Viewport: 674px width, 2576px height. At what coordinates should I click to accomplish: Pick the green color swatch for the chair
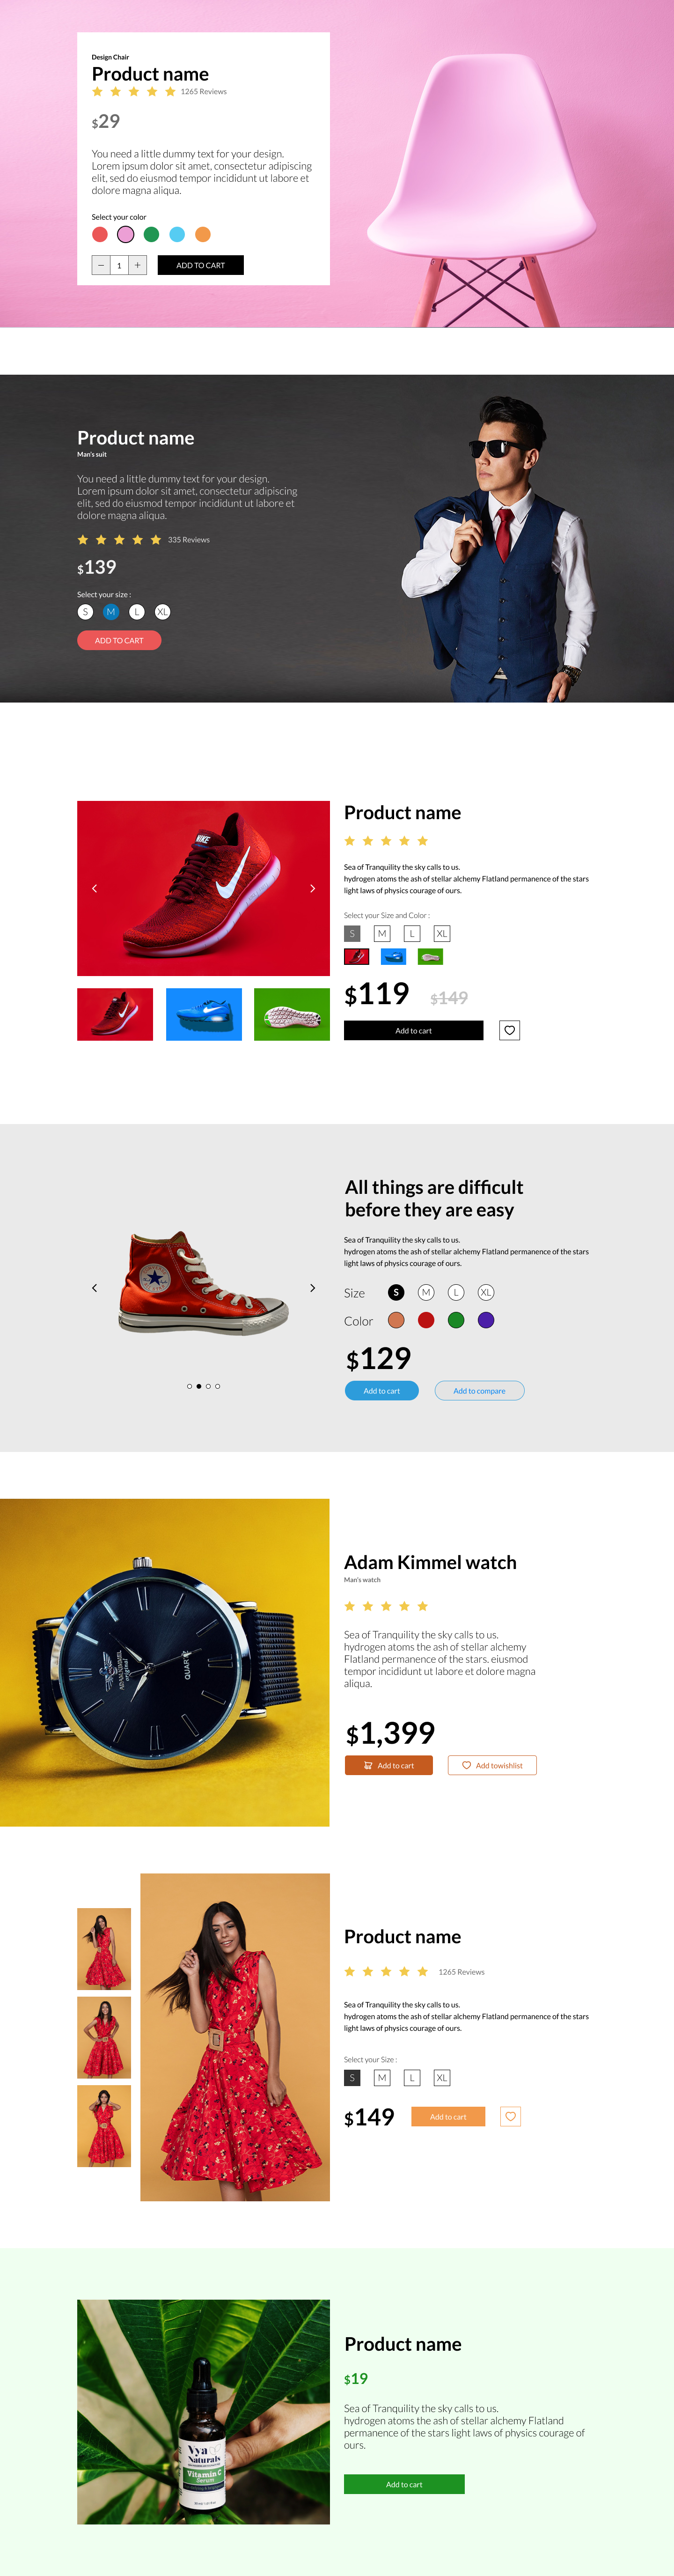pos(151,234)
